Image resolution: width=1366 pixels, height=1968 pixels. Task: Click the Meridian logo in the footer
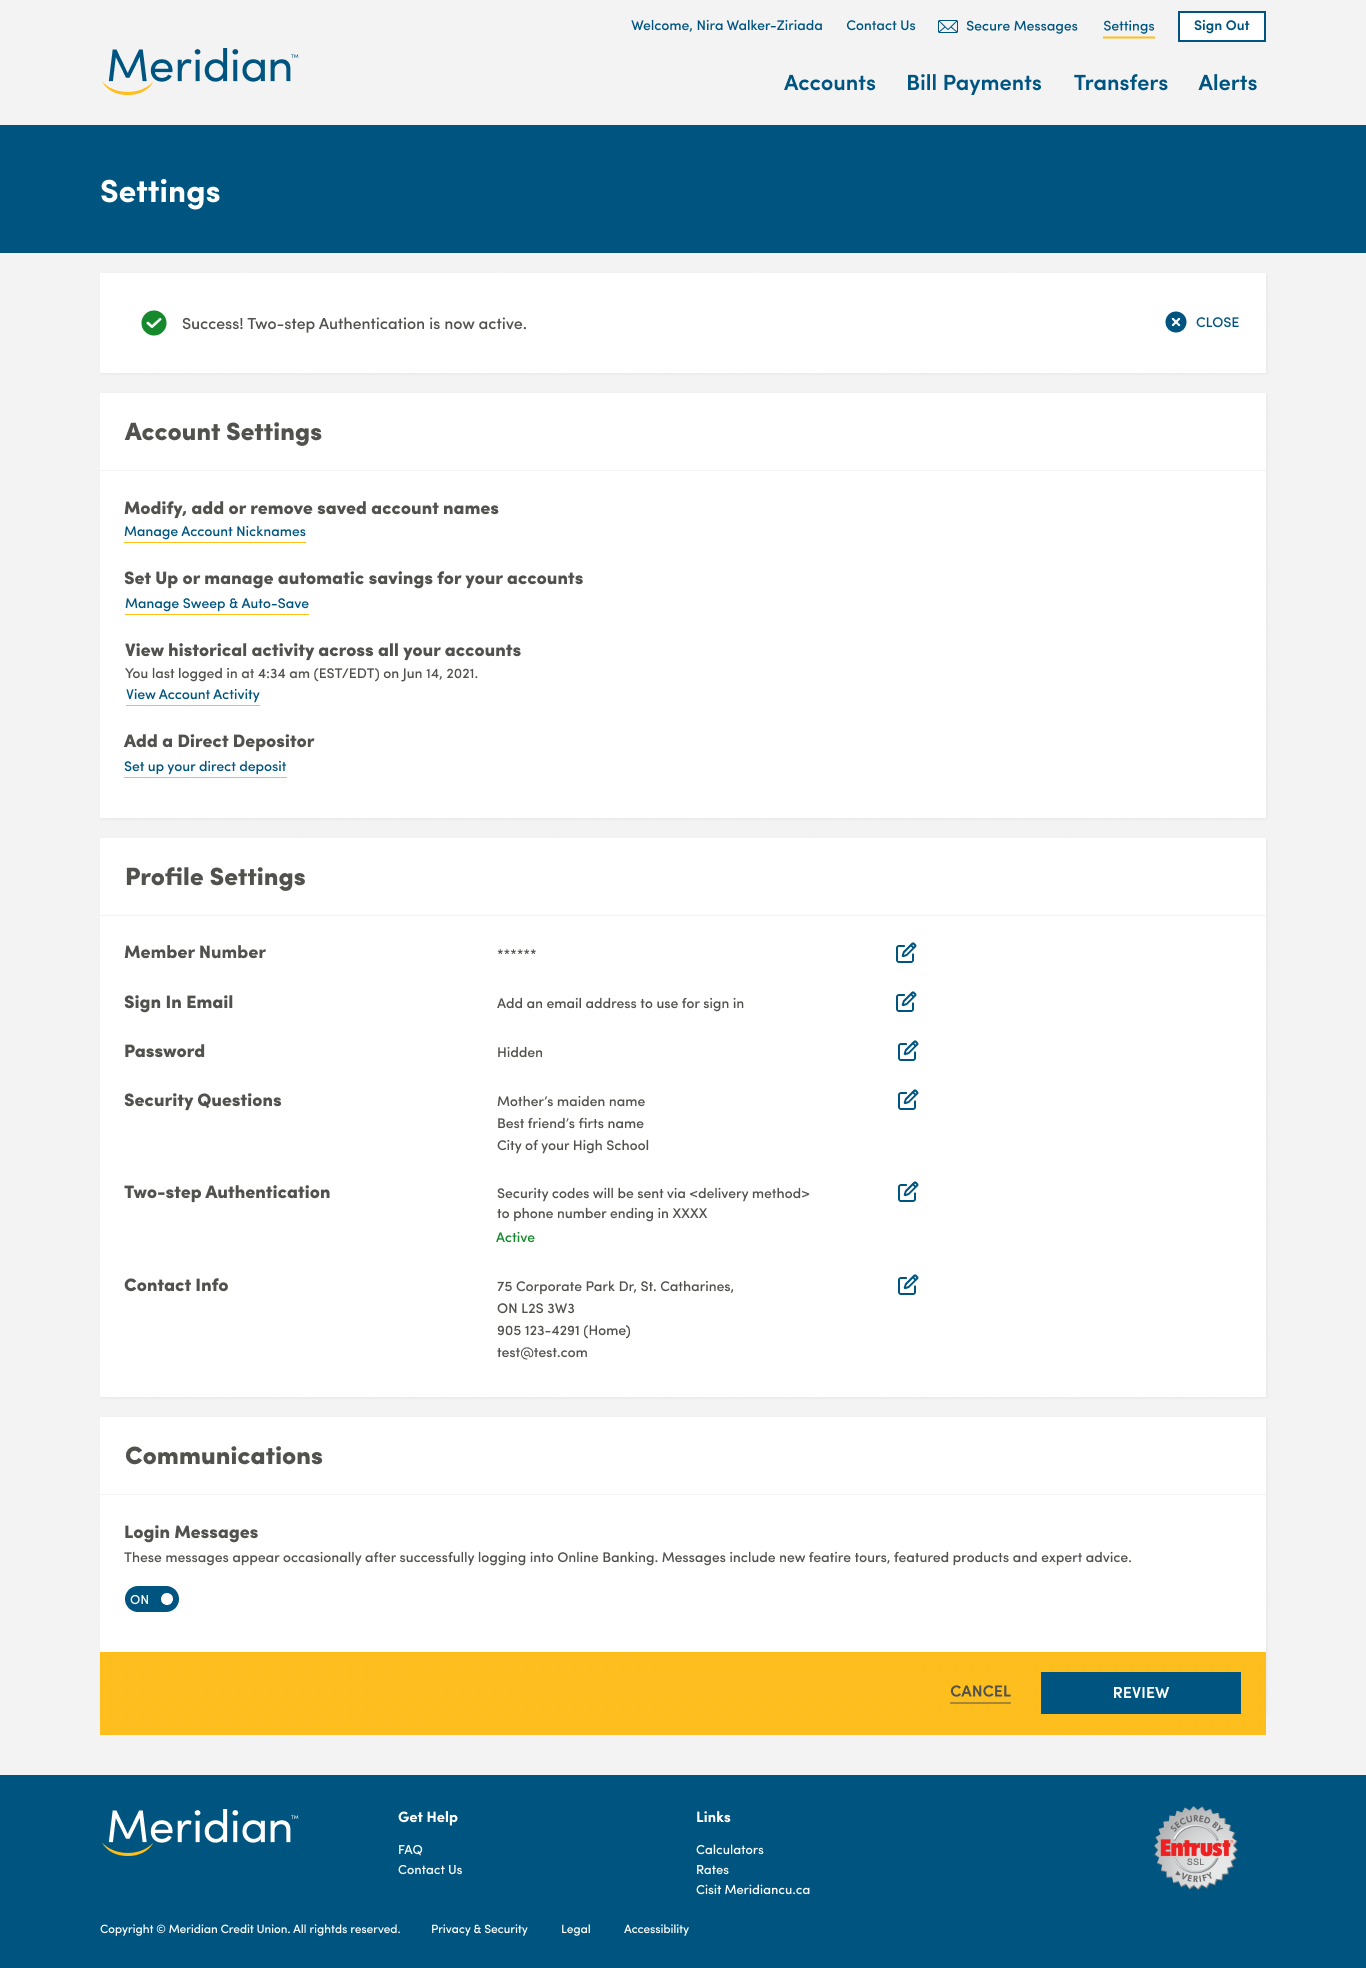tap(201, 1832)
